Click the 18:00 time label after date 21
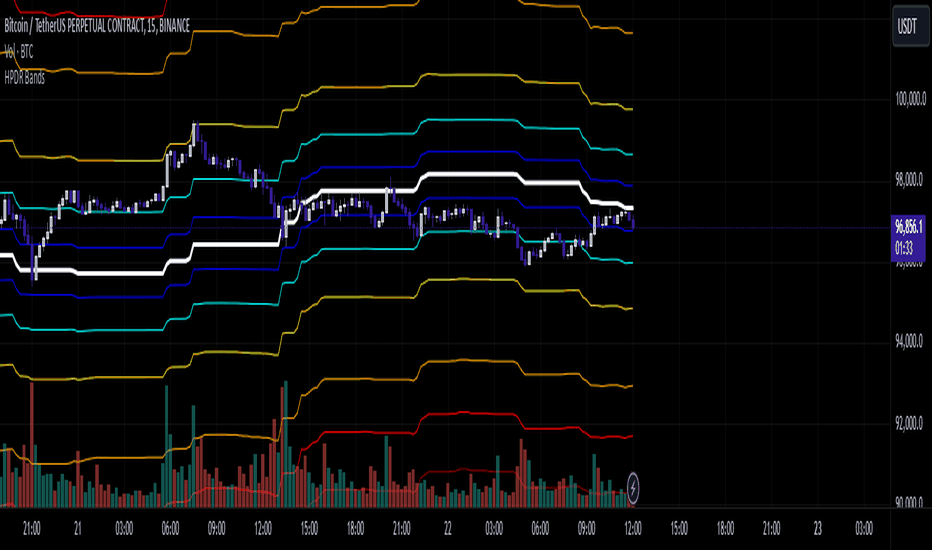 pyautogui.click(x=355, y=529)
